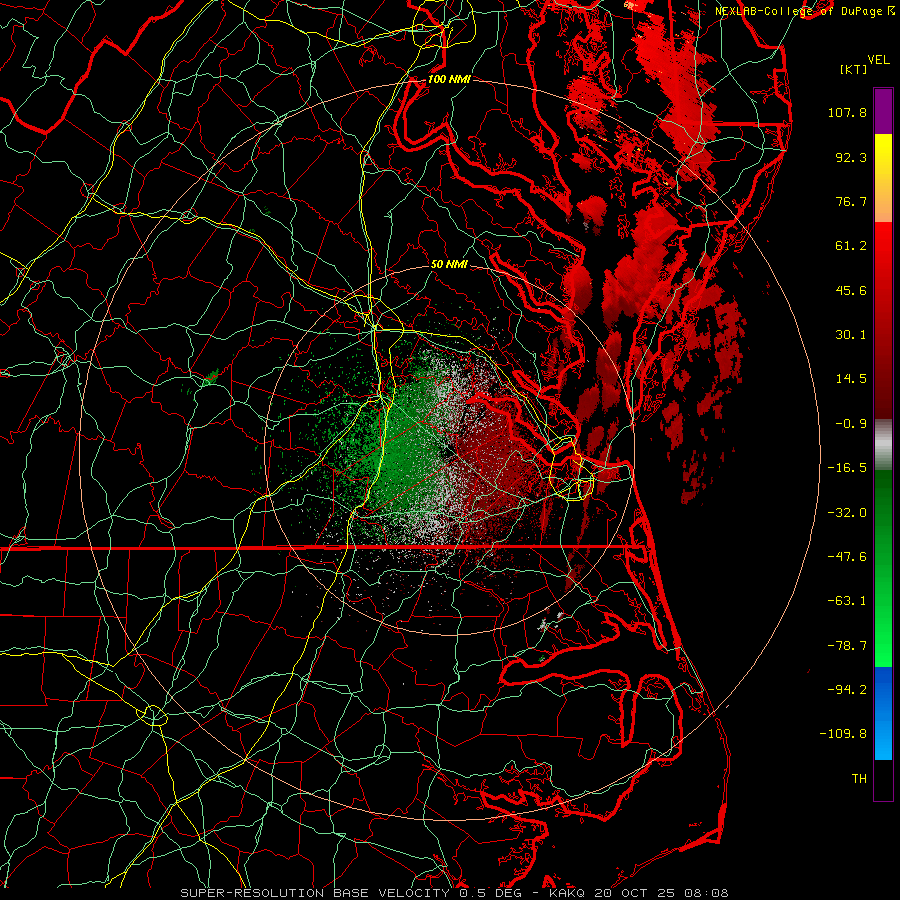Image resolution: width=900 pixels, height=900 pixels.
Task: Click the -32.0 velocity scale value
Action: (x=847, y=513)
